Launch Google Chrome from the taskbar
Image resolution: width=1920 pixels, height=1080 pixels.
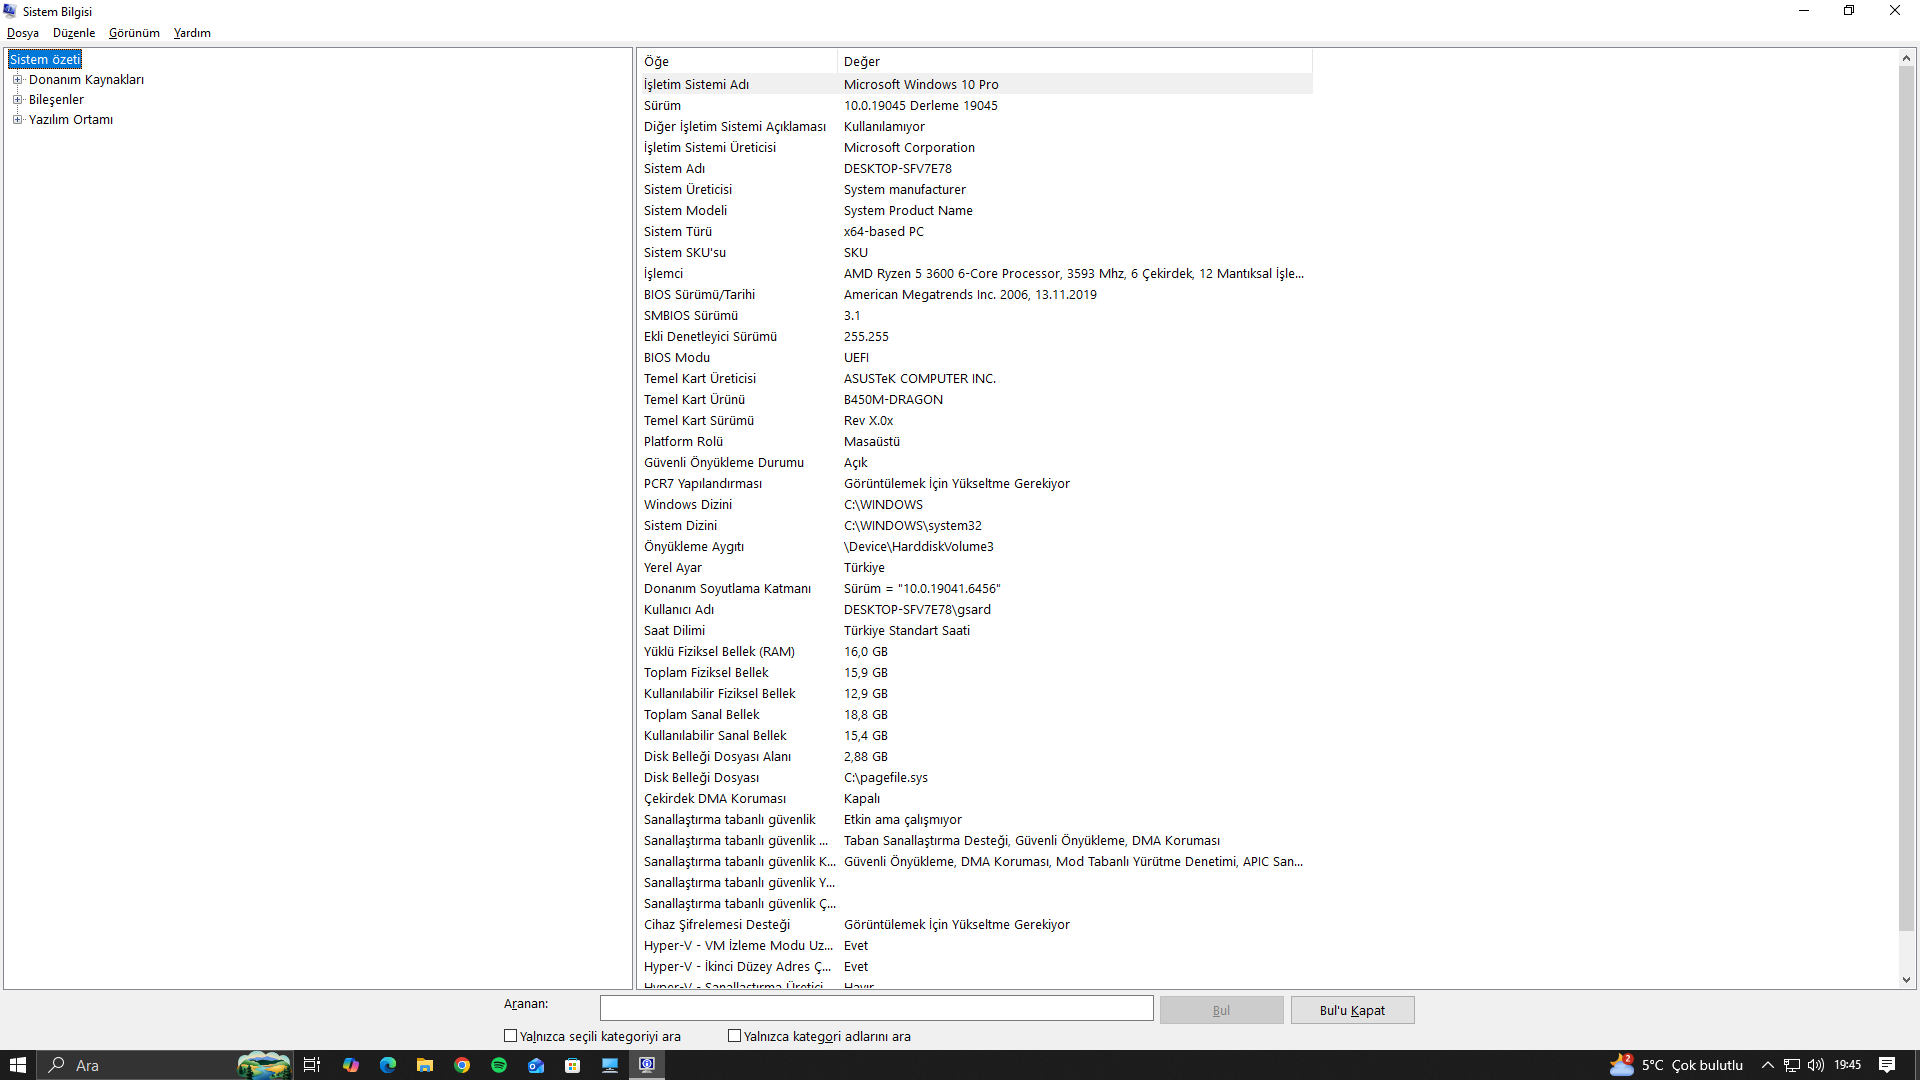[x=462, y=1065]
